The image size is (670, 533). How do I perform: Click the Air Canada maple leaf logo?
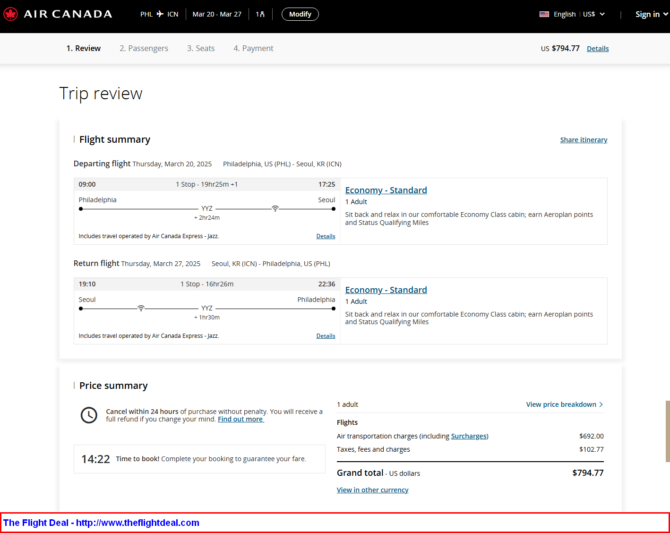pos(10,14)
